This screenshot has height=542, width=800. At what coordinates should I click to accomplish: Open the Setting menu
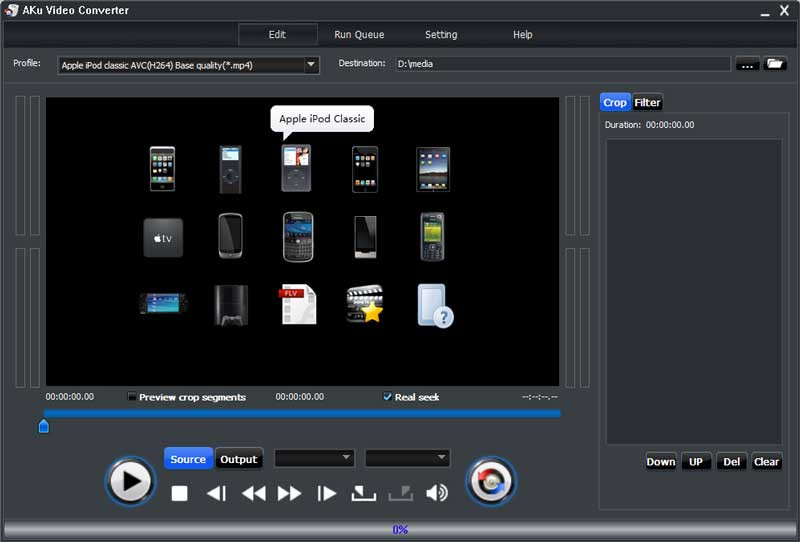(x=441, y=35)
